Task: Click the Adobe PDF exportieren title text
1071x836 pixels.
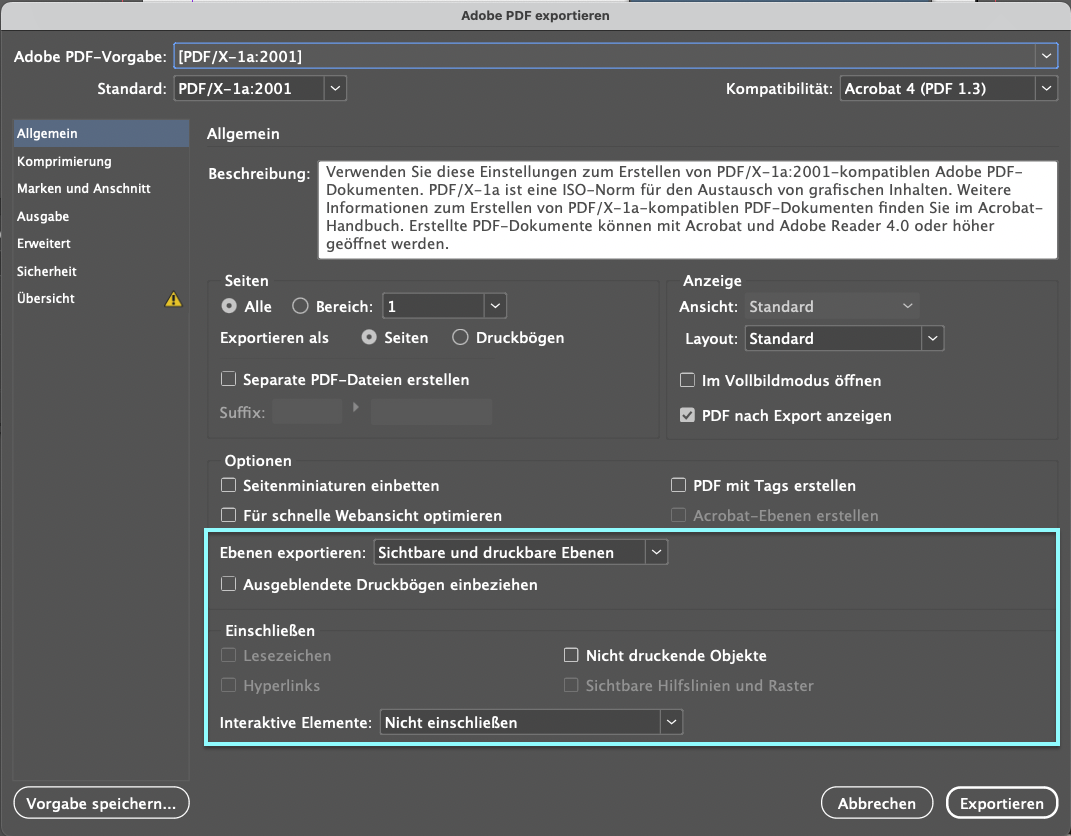Action: tap(536, 15)
